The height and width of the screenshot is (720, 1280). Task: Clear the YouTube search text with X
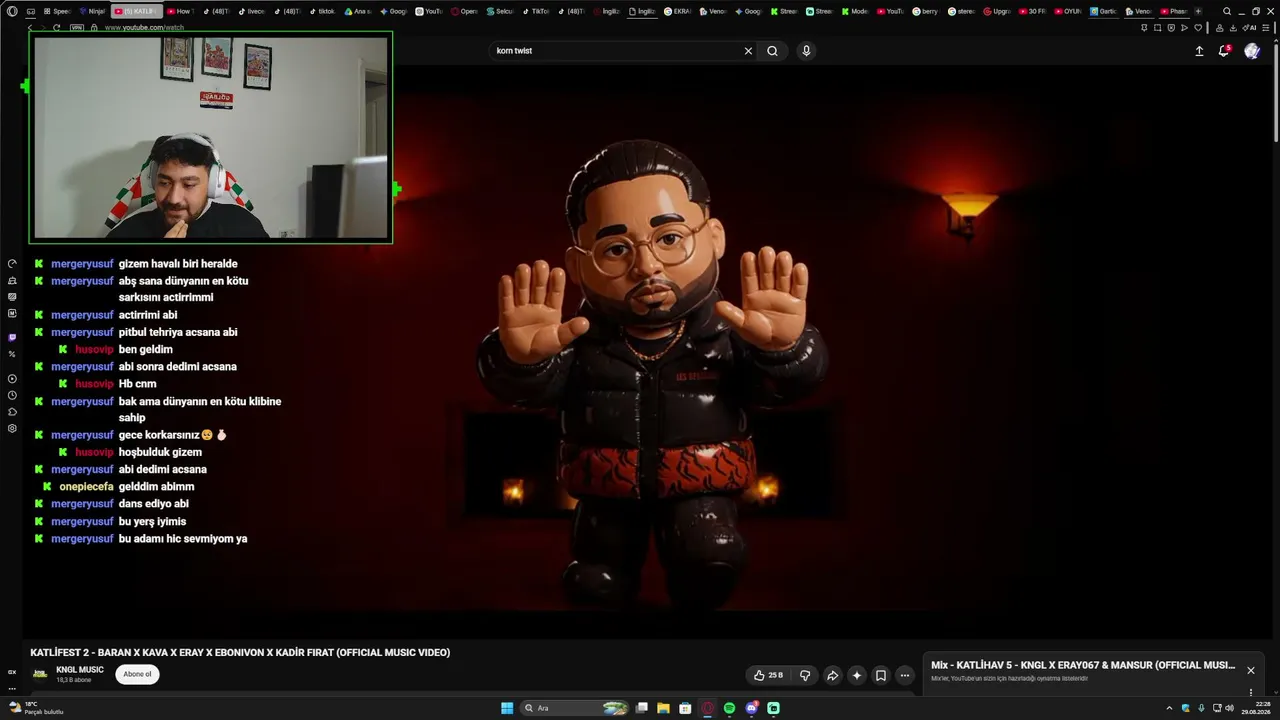748,51
